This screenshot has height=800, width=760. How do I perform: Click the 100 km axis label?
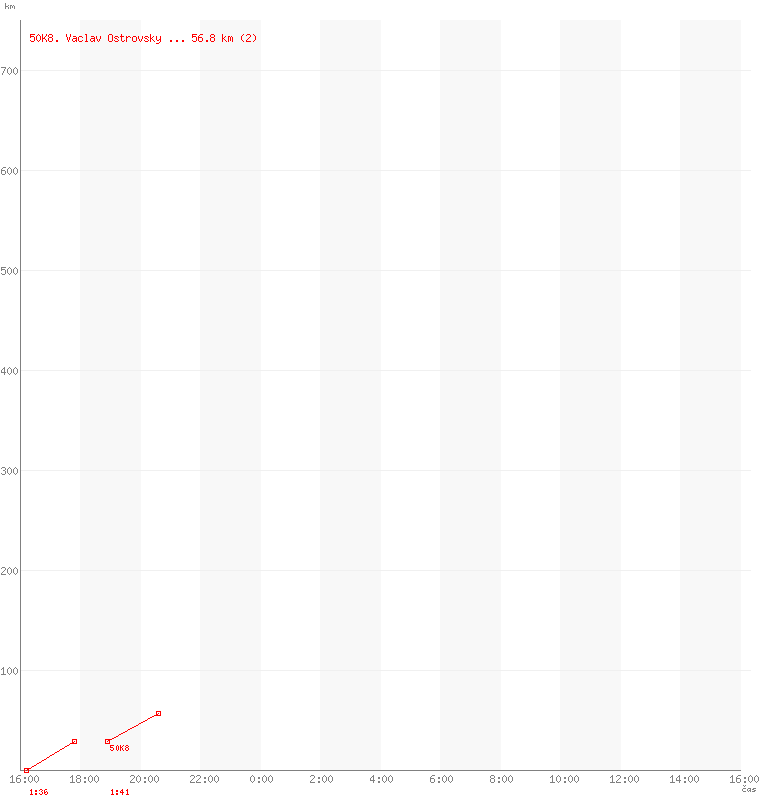[x=10, y=671]
